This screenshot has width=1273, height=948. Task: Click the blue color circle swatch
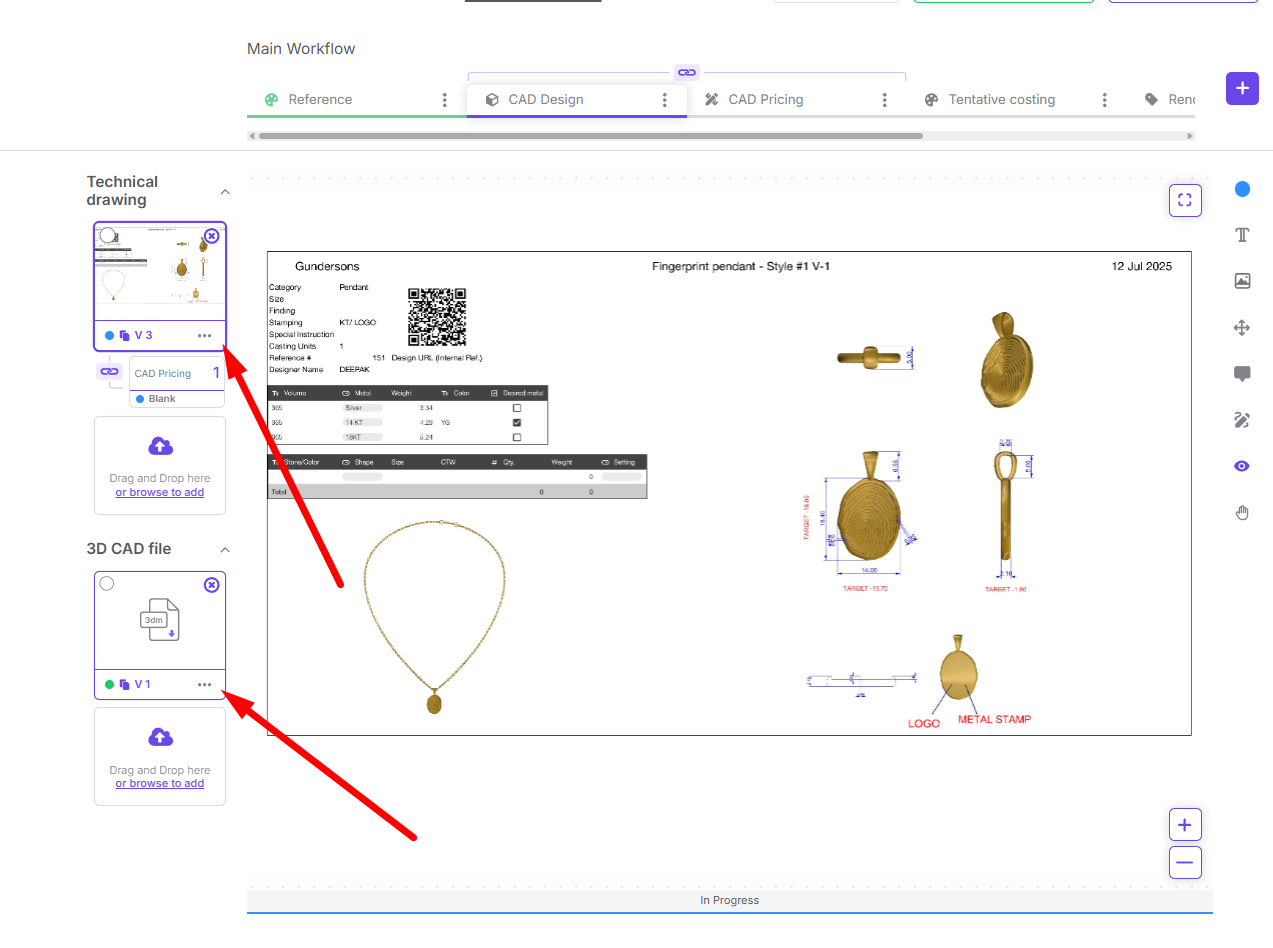pos(1242,189)
